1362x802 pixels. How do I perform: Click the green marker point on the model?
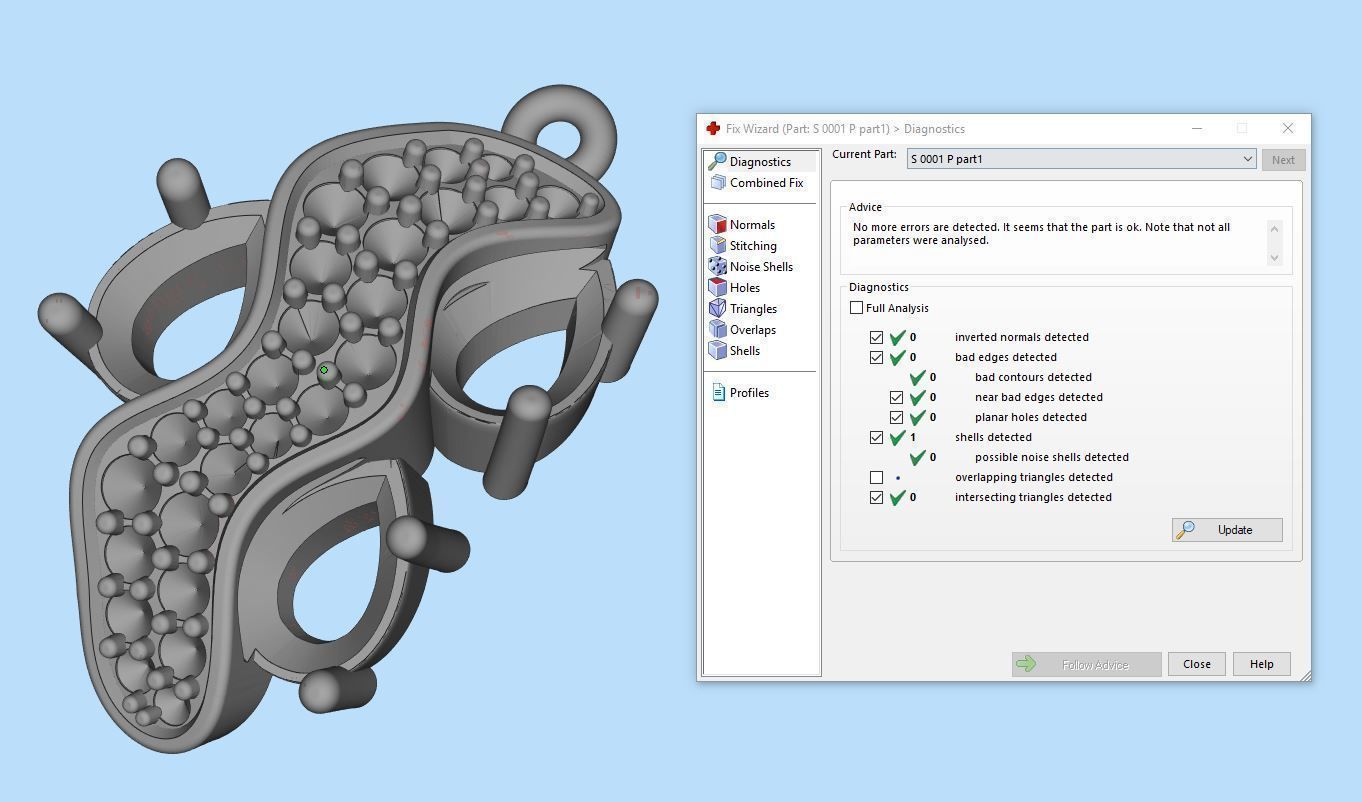[324, 370]
